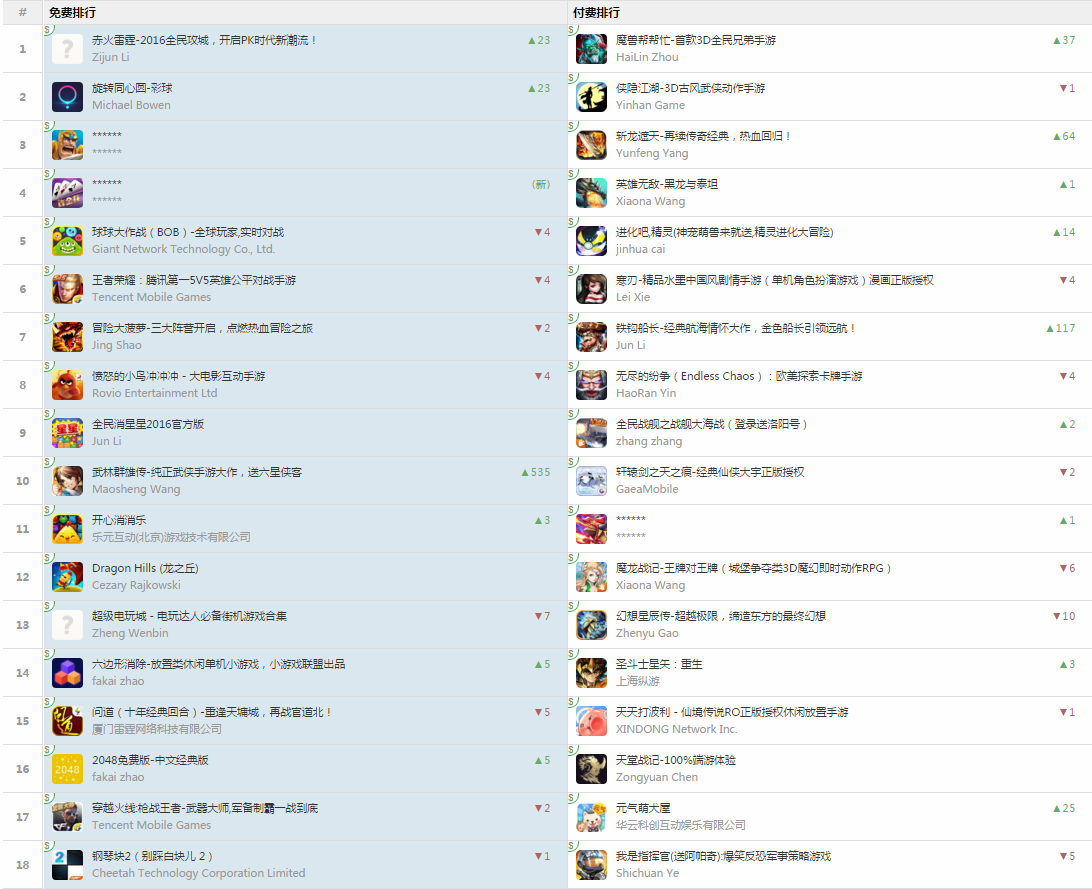Select the 冒险大菠萝 game icon
This screenshot has width=1092, height=889.
pos(68,337)
